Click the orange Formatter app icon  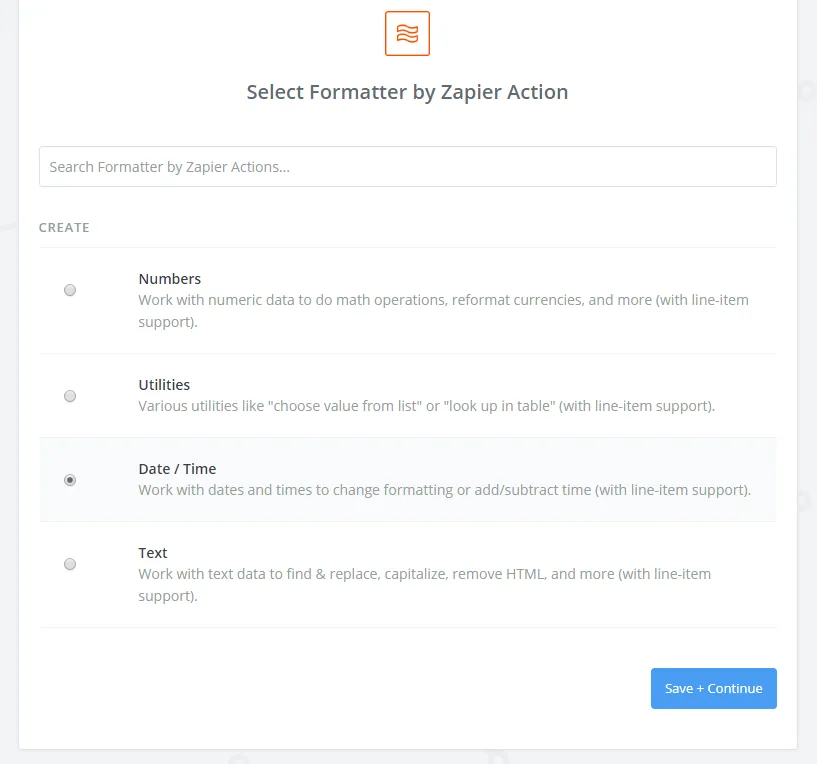[407, 33]
